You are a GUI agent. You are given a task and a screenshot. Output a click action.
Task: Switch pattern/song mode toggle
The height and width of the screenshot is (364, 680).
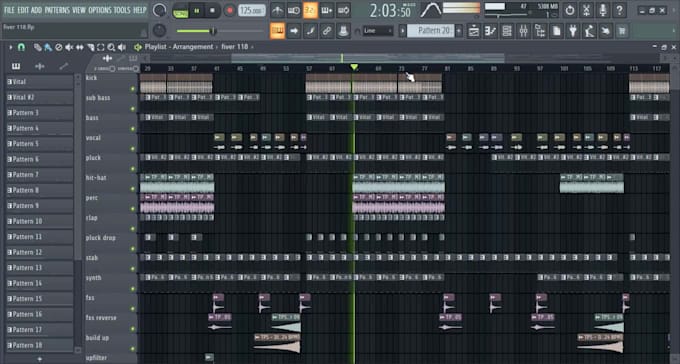coord(180,11)
